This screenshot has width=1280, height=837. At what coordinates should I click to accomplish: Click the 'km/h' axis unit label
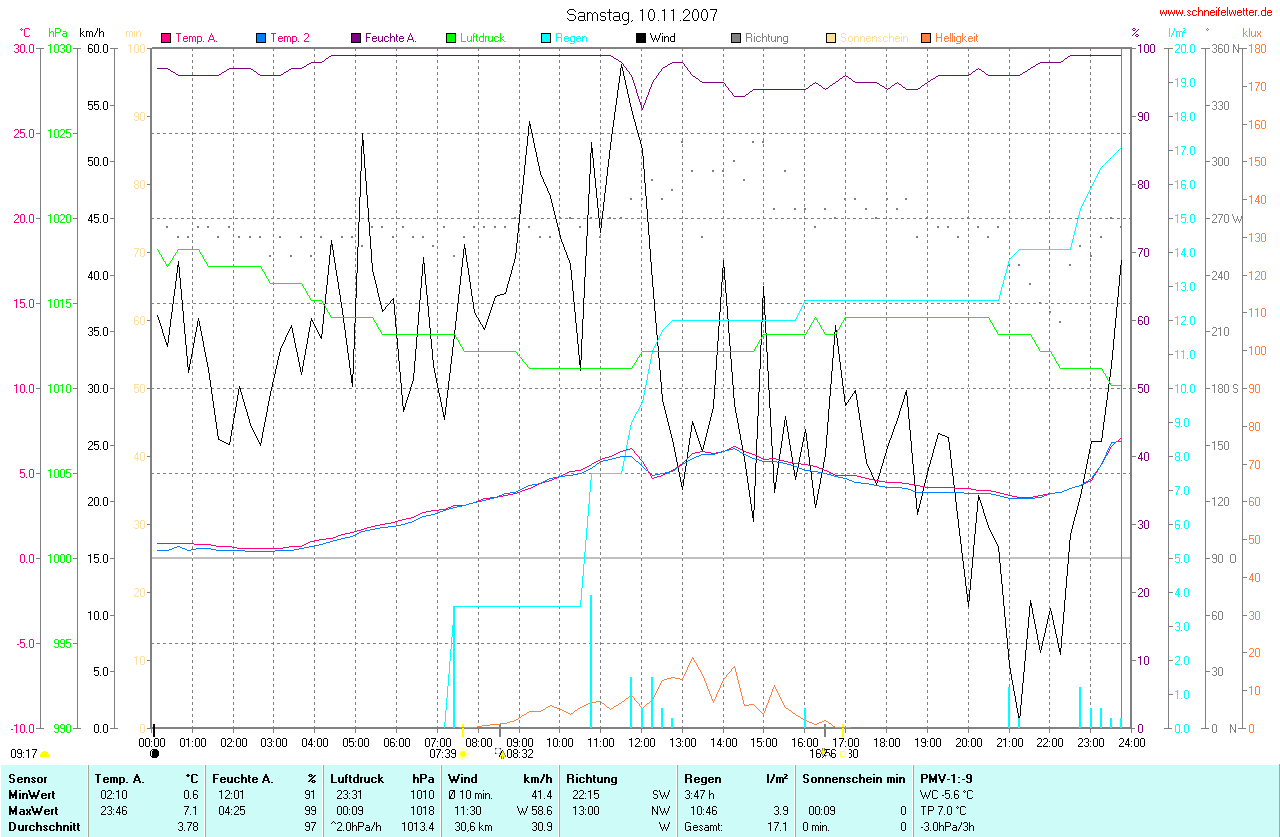(93, 33)
